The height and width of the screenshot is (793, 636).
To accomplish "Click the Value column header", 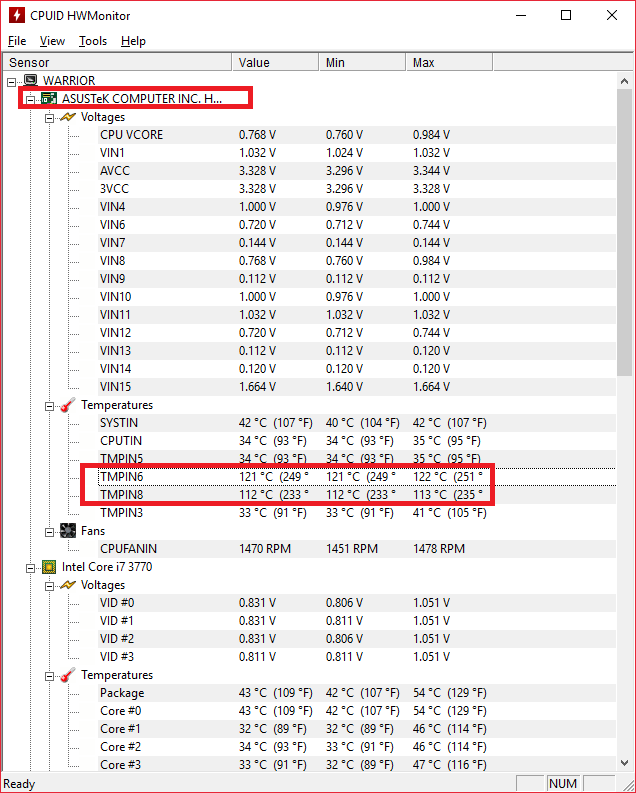I will click(x=275, y=62).
